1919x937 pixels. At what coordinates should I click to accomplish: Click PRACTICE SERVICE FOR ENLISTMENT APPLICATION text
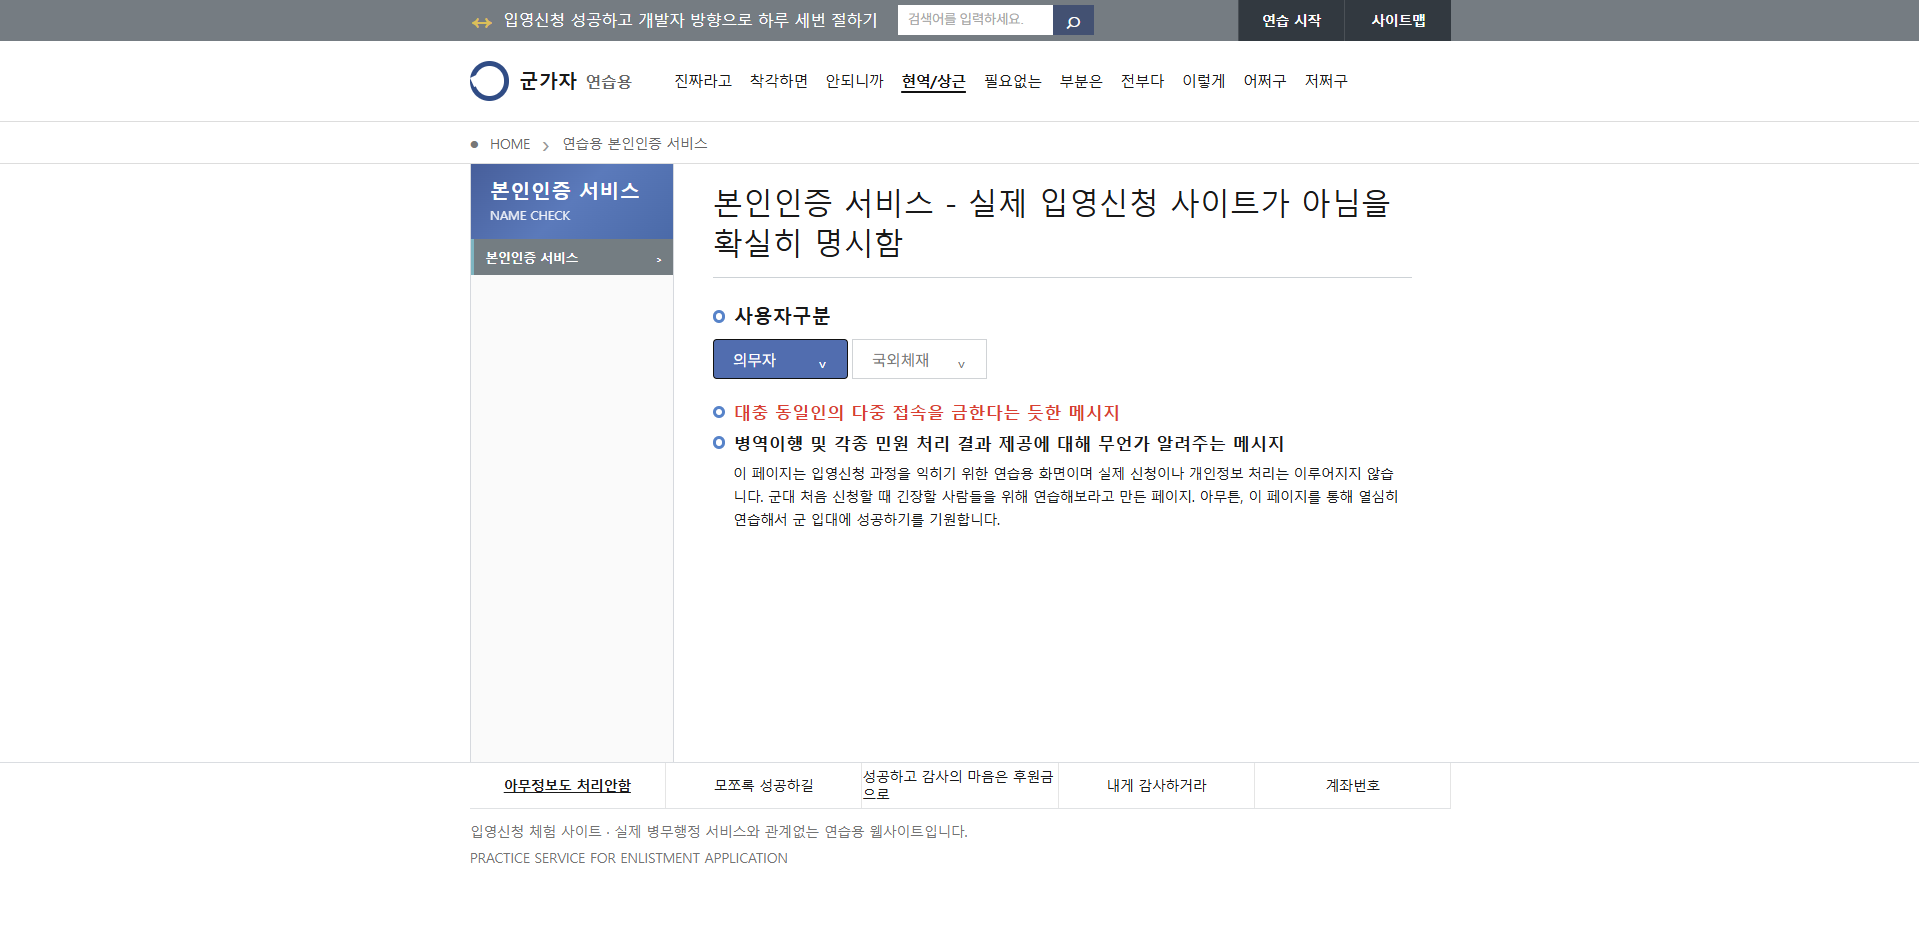629,858
